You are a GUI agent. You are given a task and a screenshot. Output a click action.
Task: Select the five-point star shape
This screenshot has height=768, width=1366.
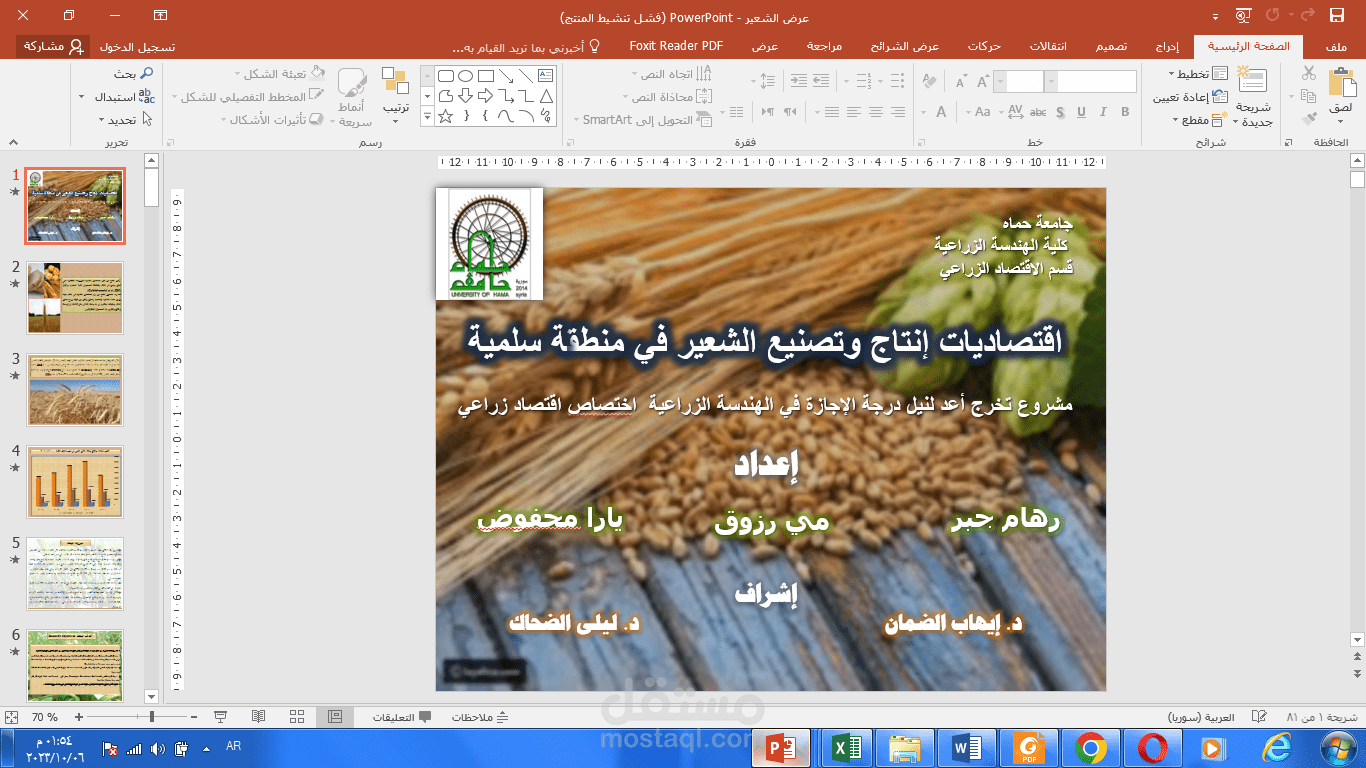(445, 116)
